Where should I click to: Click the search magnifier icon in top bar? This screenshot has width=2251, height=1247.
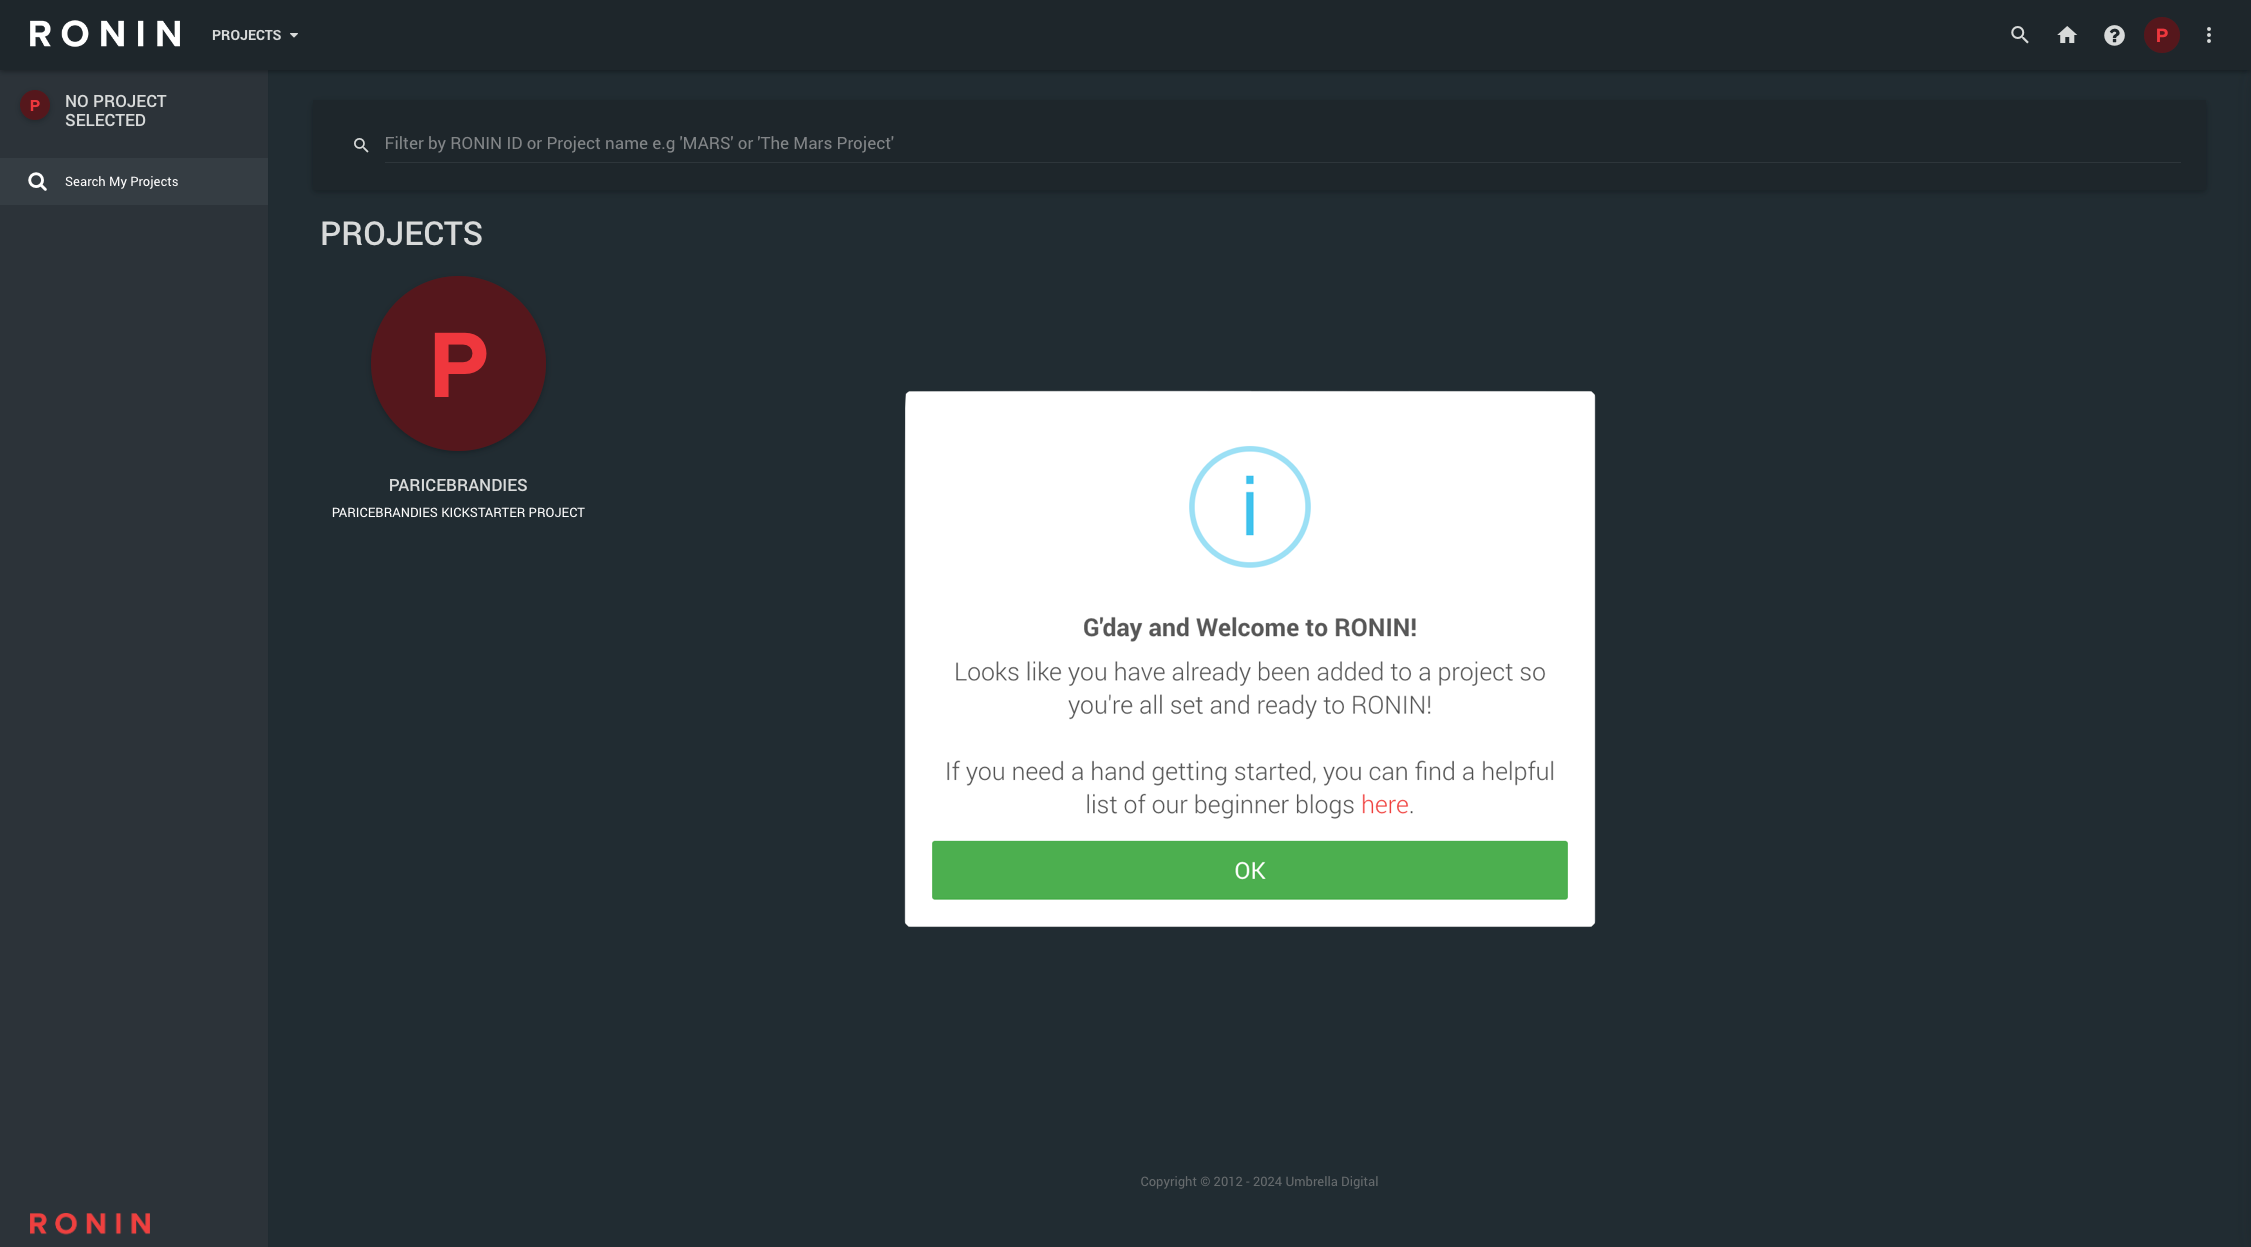tap(2019, 35)
